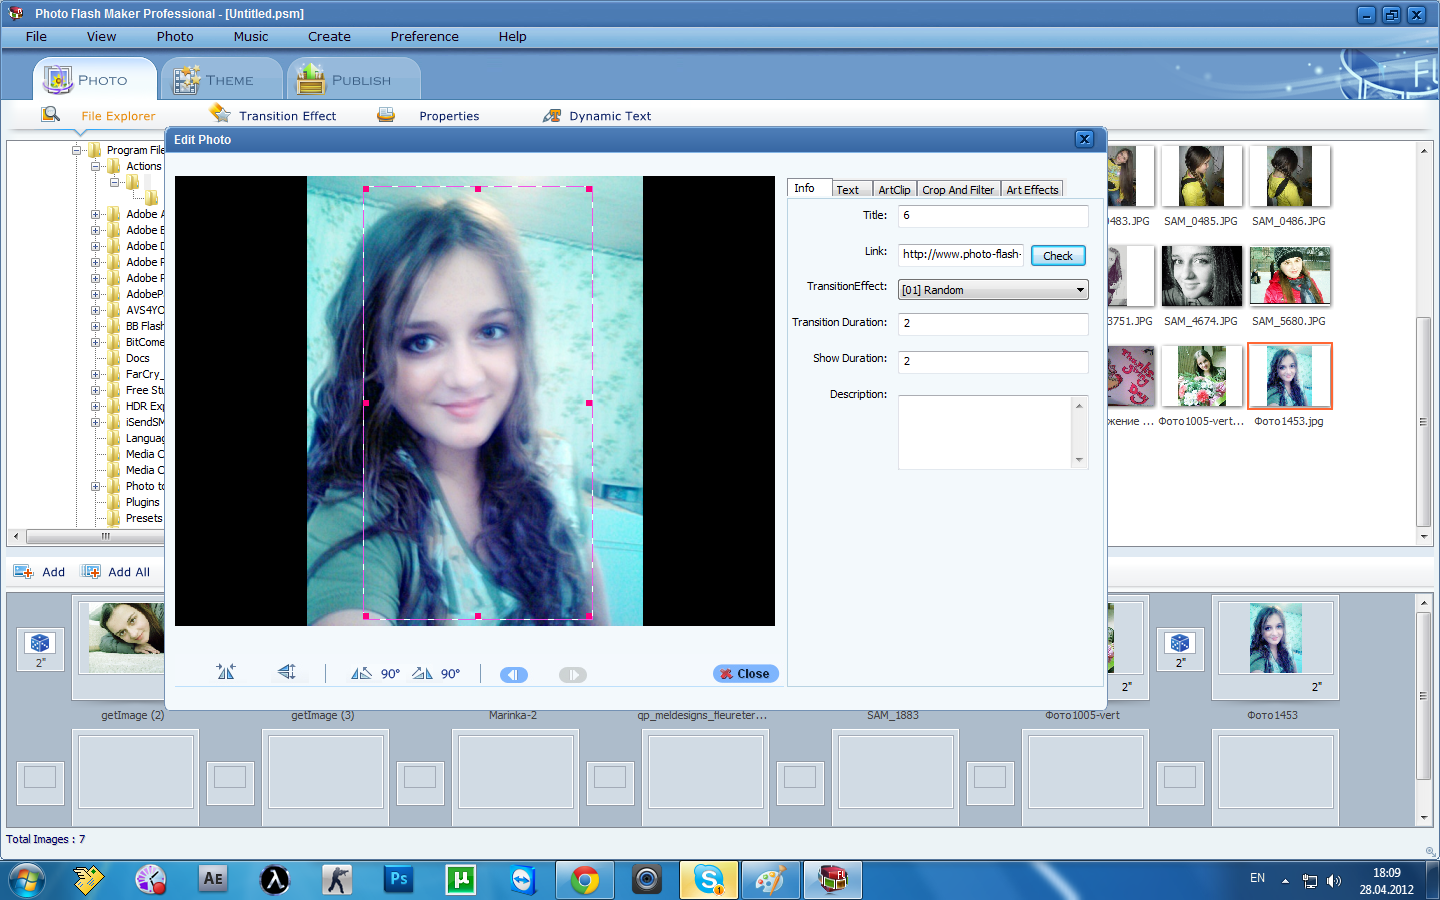
Task: Click the Properties printer icon
Action: coord(386,115)
